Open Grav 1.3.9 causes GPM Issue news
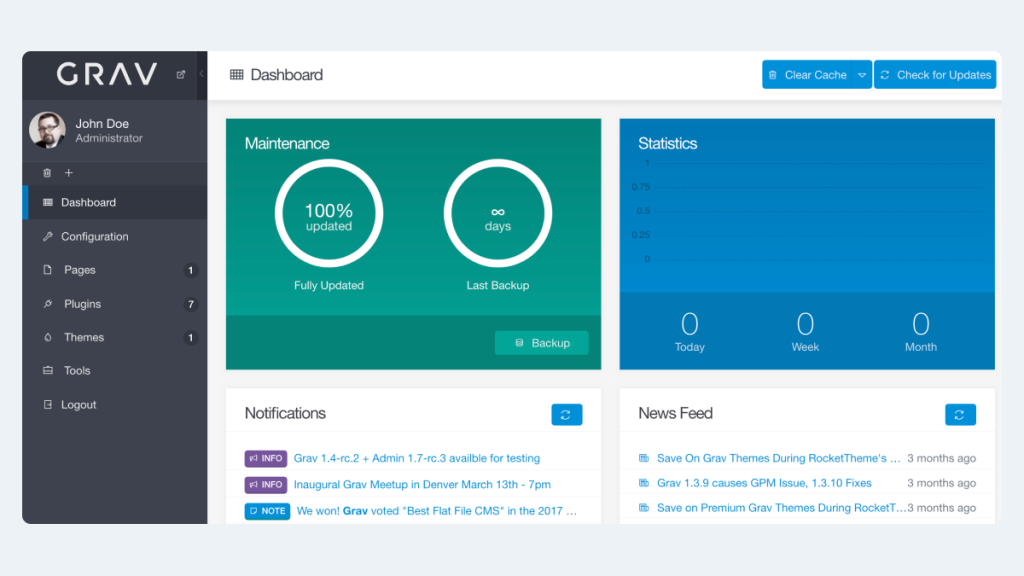 (x=764, y=483)
